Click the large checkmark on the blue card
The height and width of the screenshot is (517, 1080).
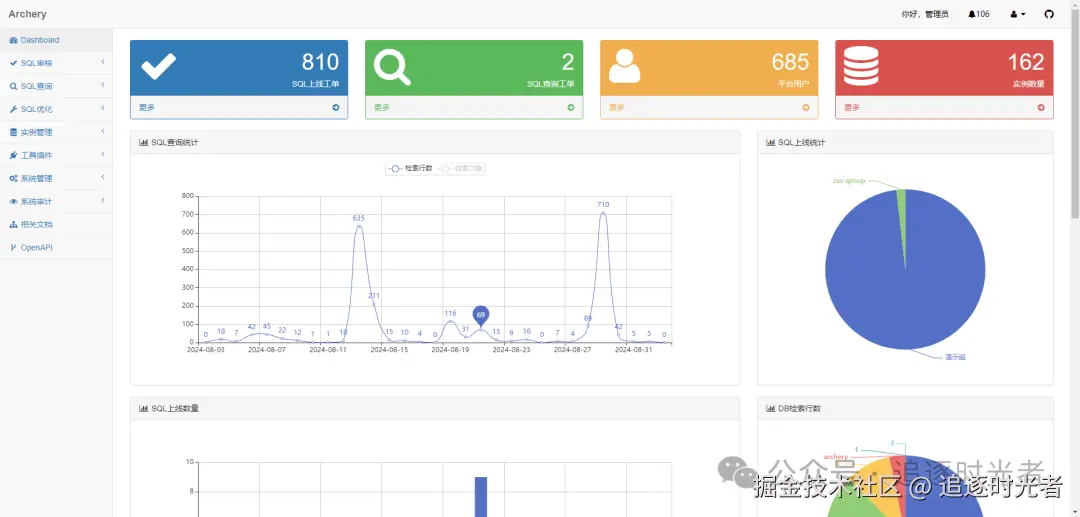[158, 66]
